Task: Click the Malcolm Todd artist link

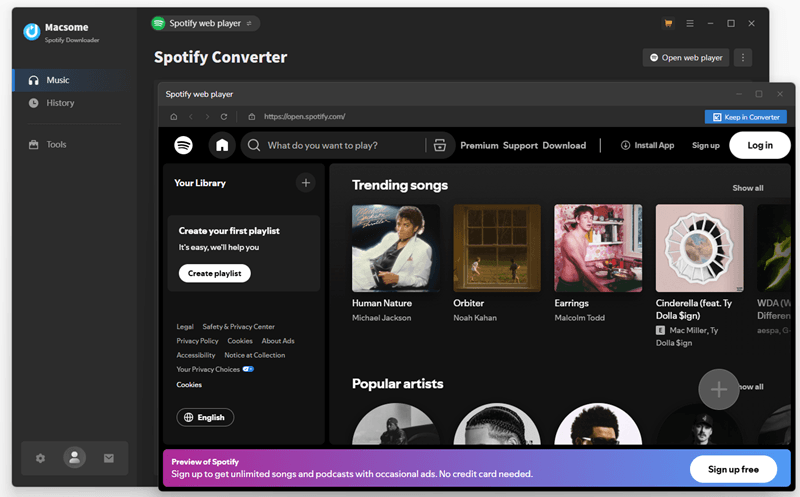Action: [580, 318]
